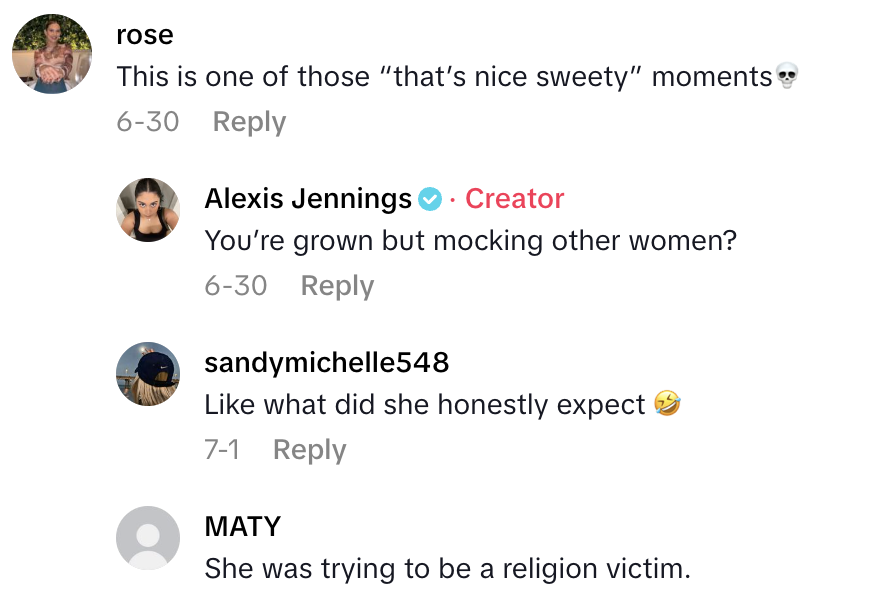This screenshot has width=872, height=596.
Task: Click the 6-30 date under rose's comment
Action: pos(148,122)
